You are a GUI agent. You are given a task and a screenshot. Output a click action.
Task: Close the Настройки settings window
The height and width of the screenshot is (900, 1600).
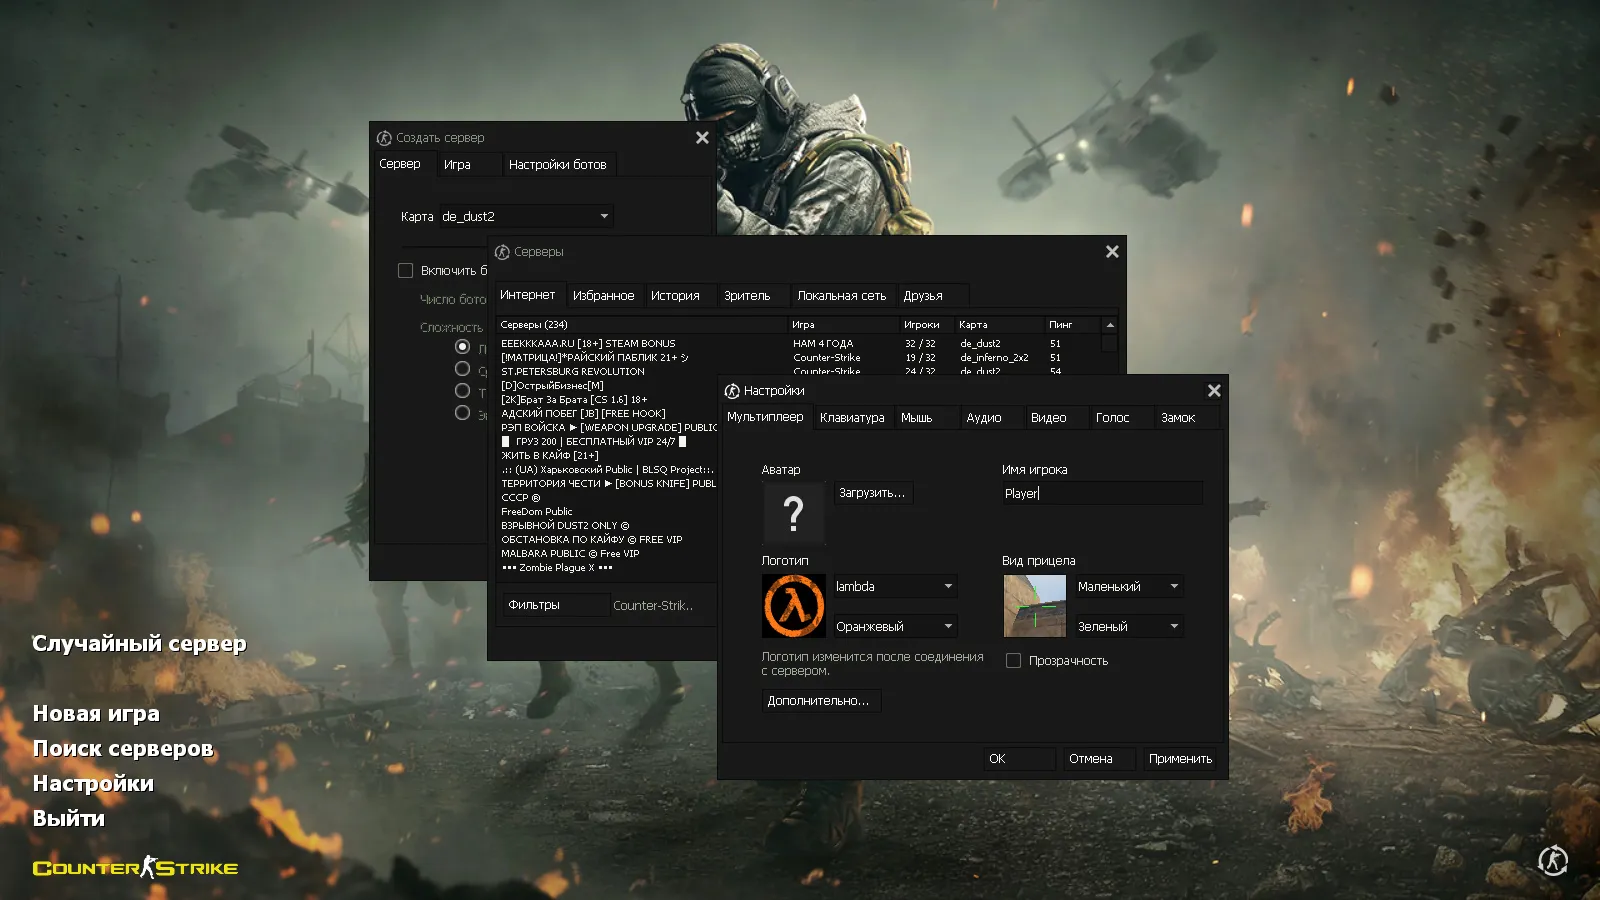(x=1214, y=391)
